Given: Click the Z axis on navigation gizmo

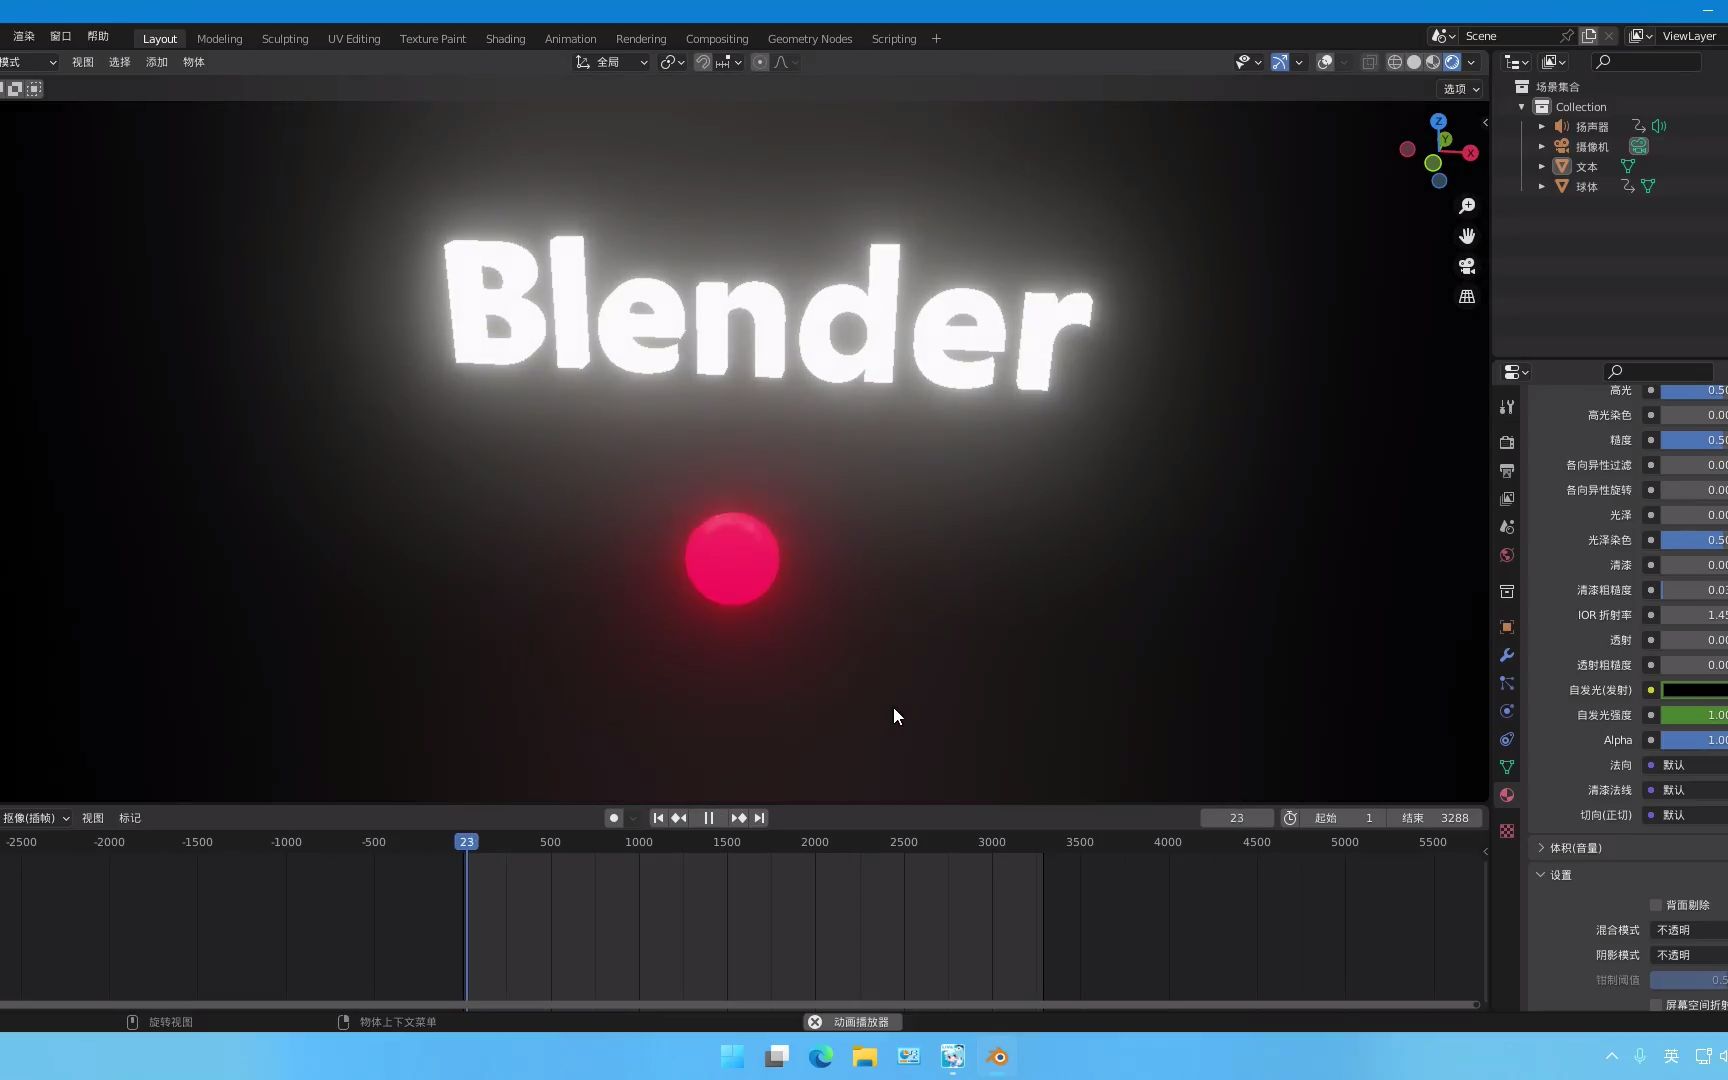Looking at the screenshot, I should pyautogui.click(x=1439, y=121).
